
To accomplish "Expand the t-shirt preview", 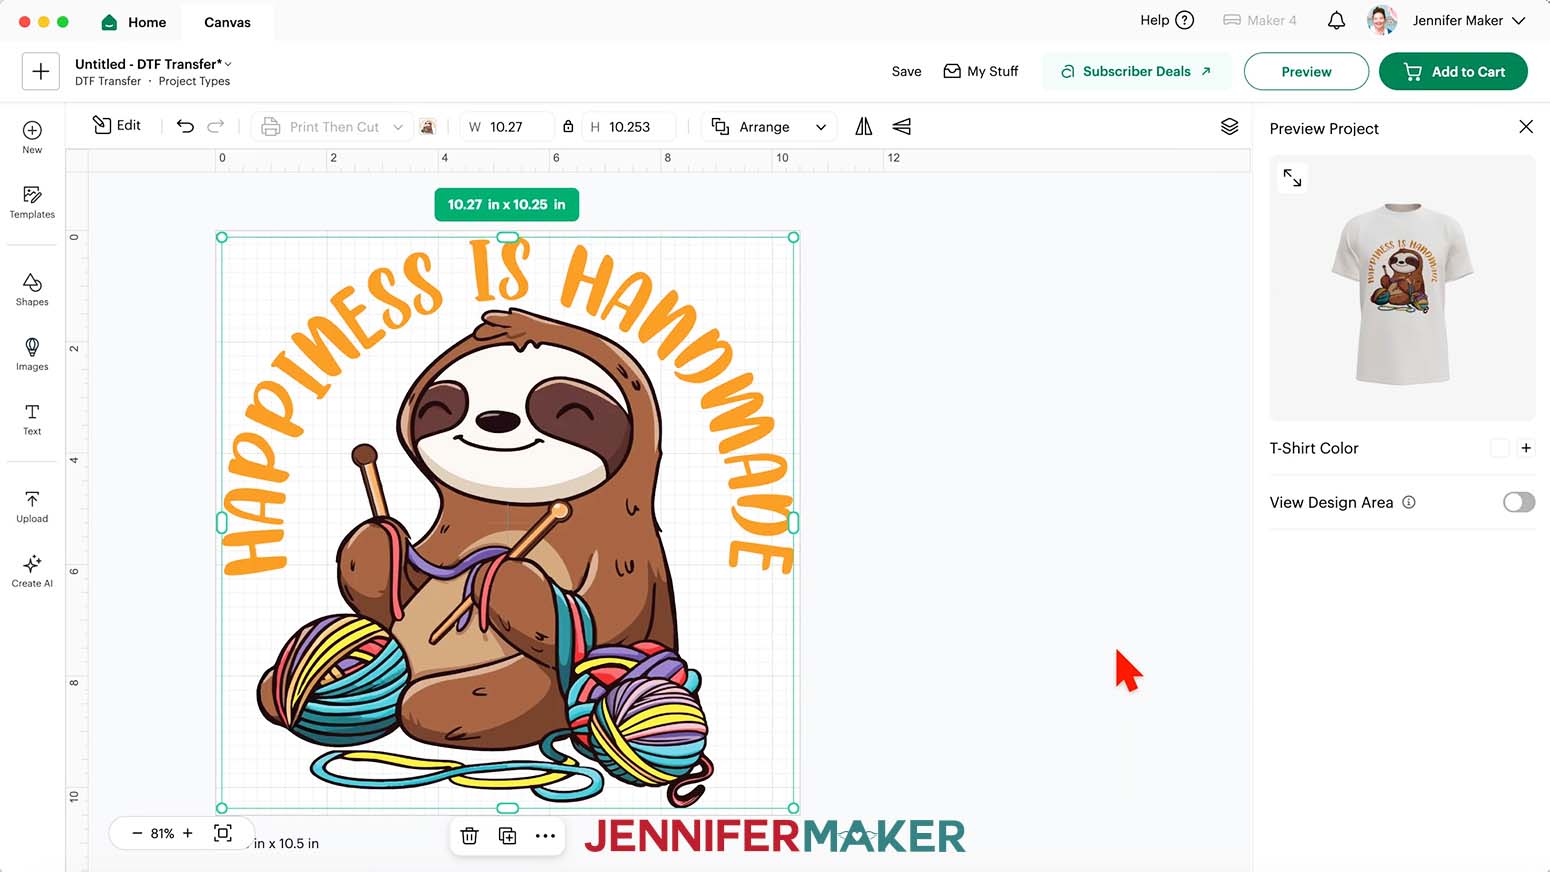I will click(x=1293, y=178).
